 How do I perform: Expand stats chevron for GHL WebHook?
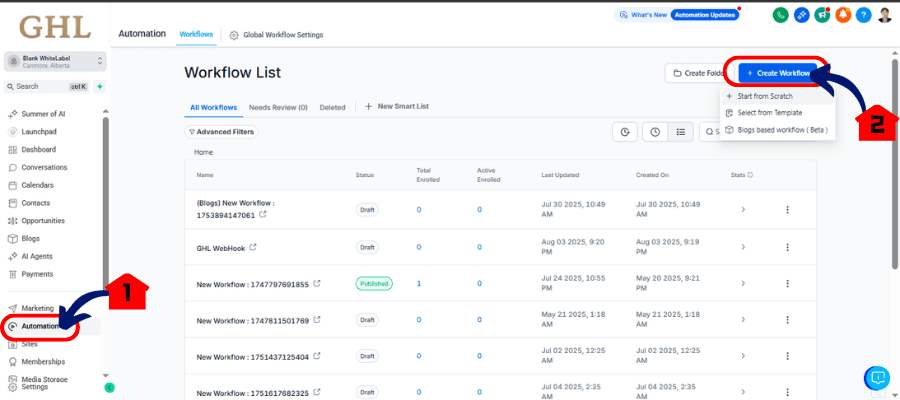[743, 247]
